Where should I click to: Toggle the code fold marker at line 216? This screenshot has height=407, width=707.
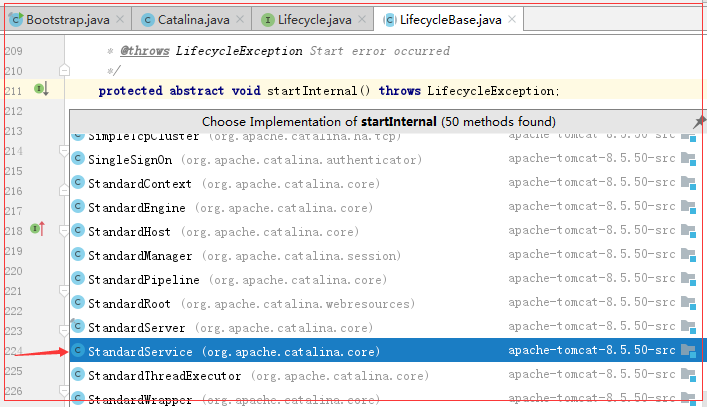[64, 191]
